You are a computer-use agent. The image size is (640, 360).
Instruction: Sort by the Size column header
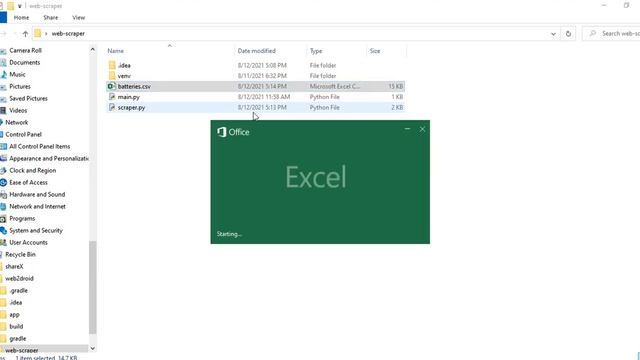(375, 51)
